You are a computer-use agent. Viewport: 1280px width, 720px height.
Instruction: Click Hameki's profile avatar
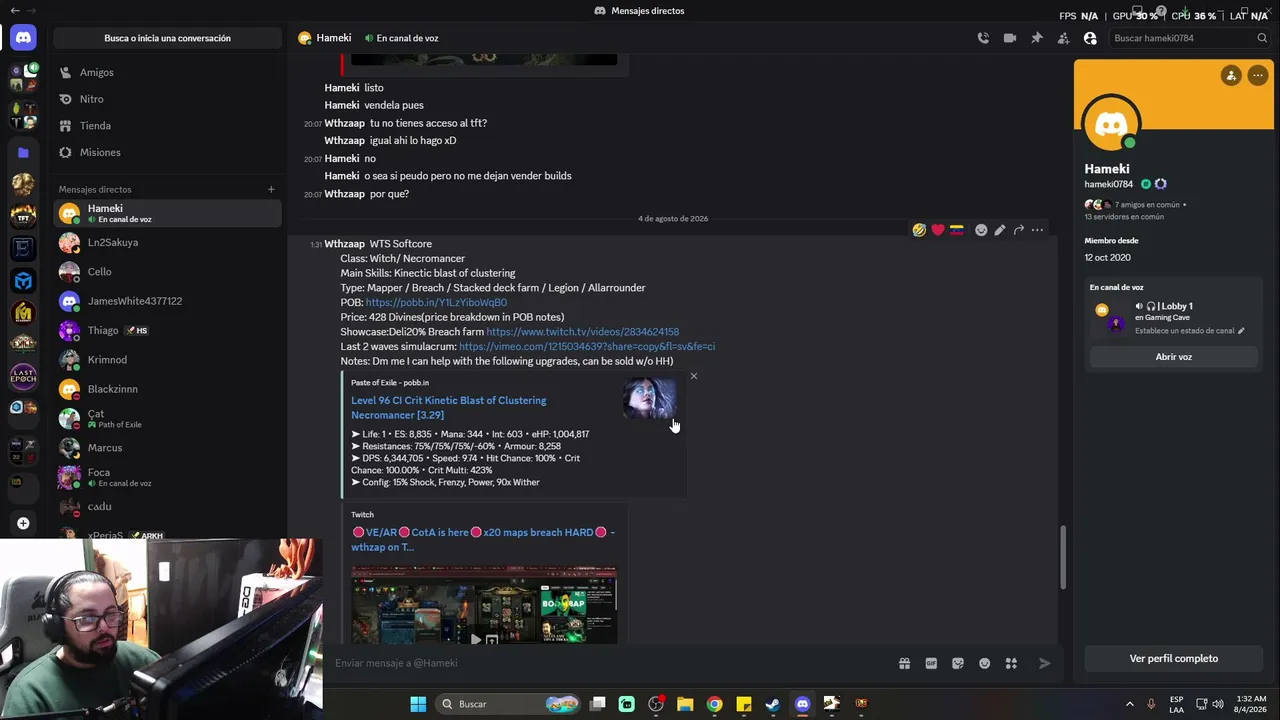[1111, 124]
